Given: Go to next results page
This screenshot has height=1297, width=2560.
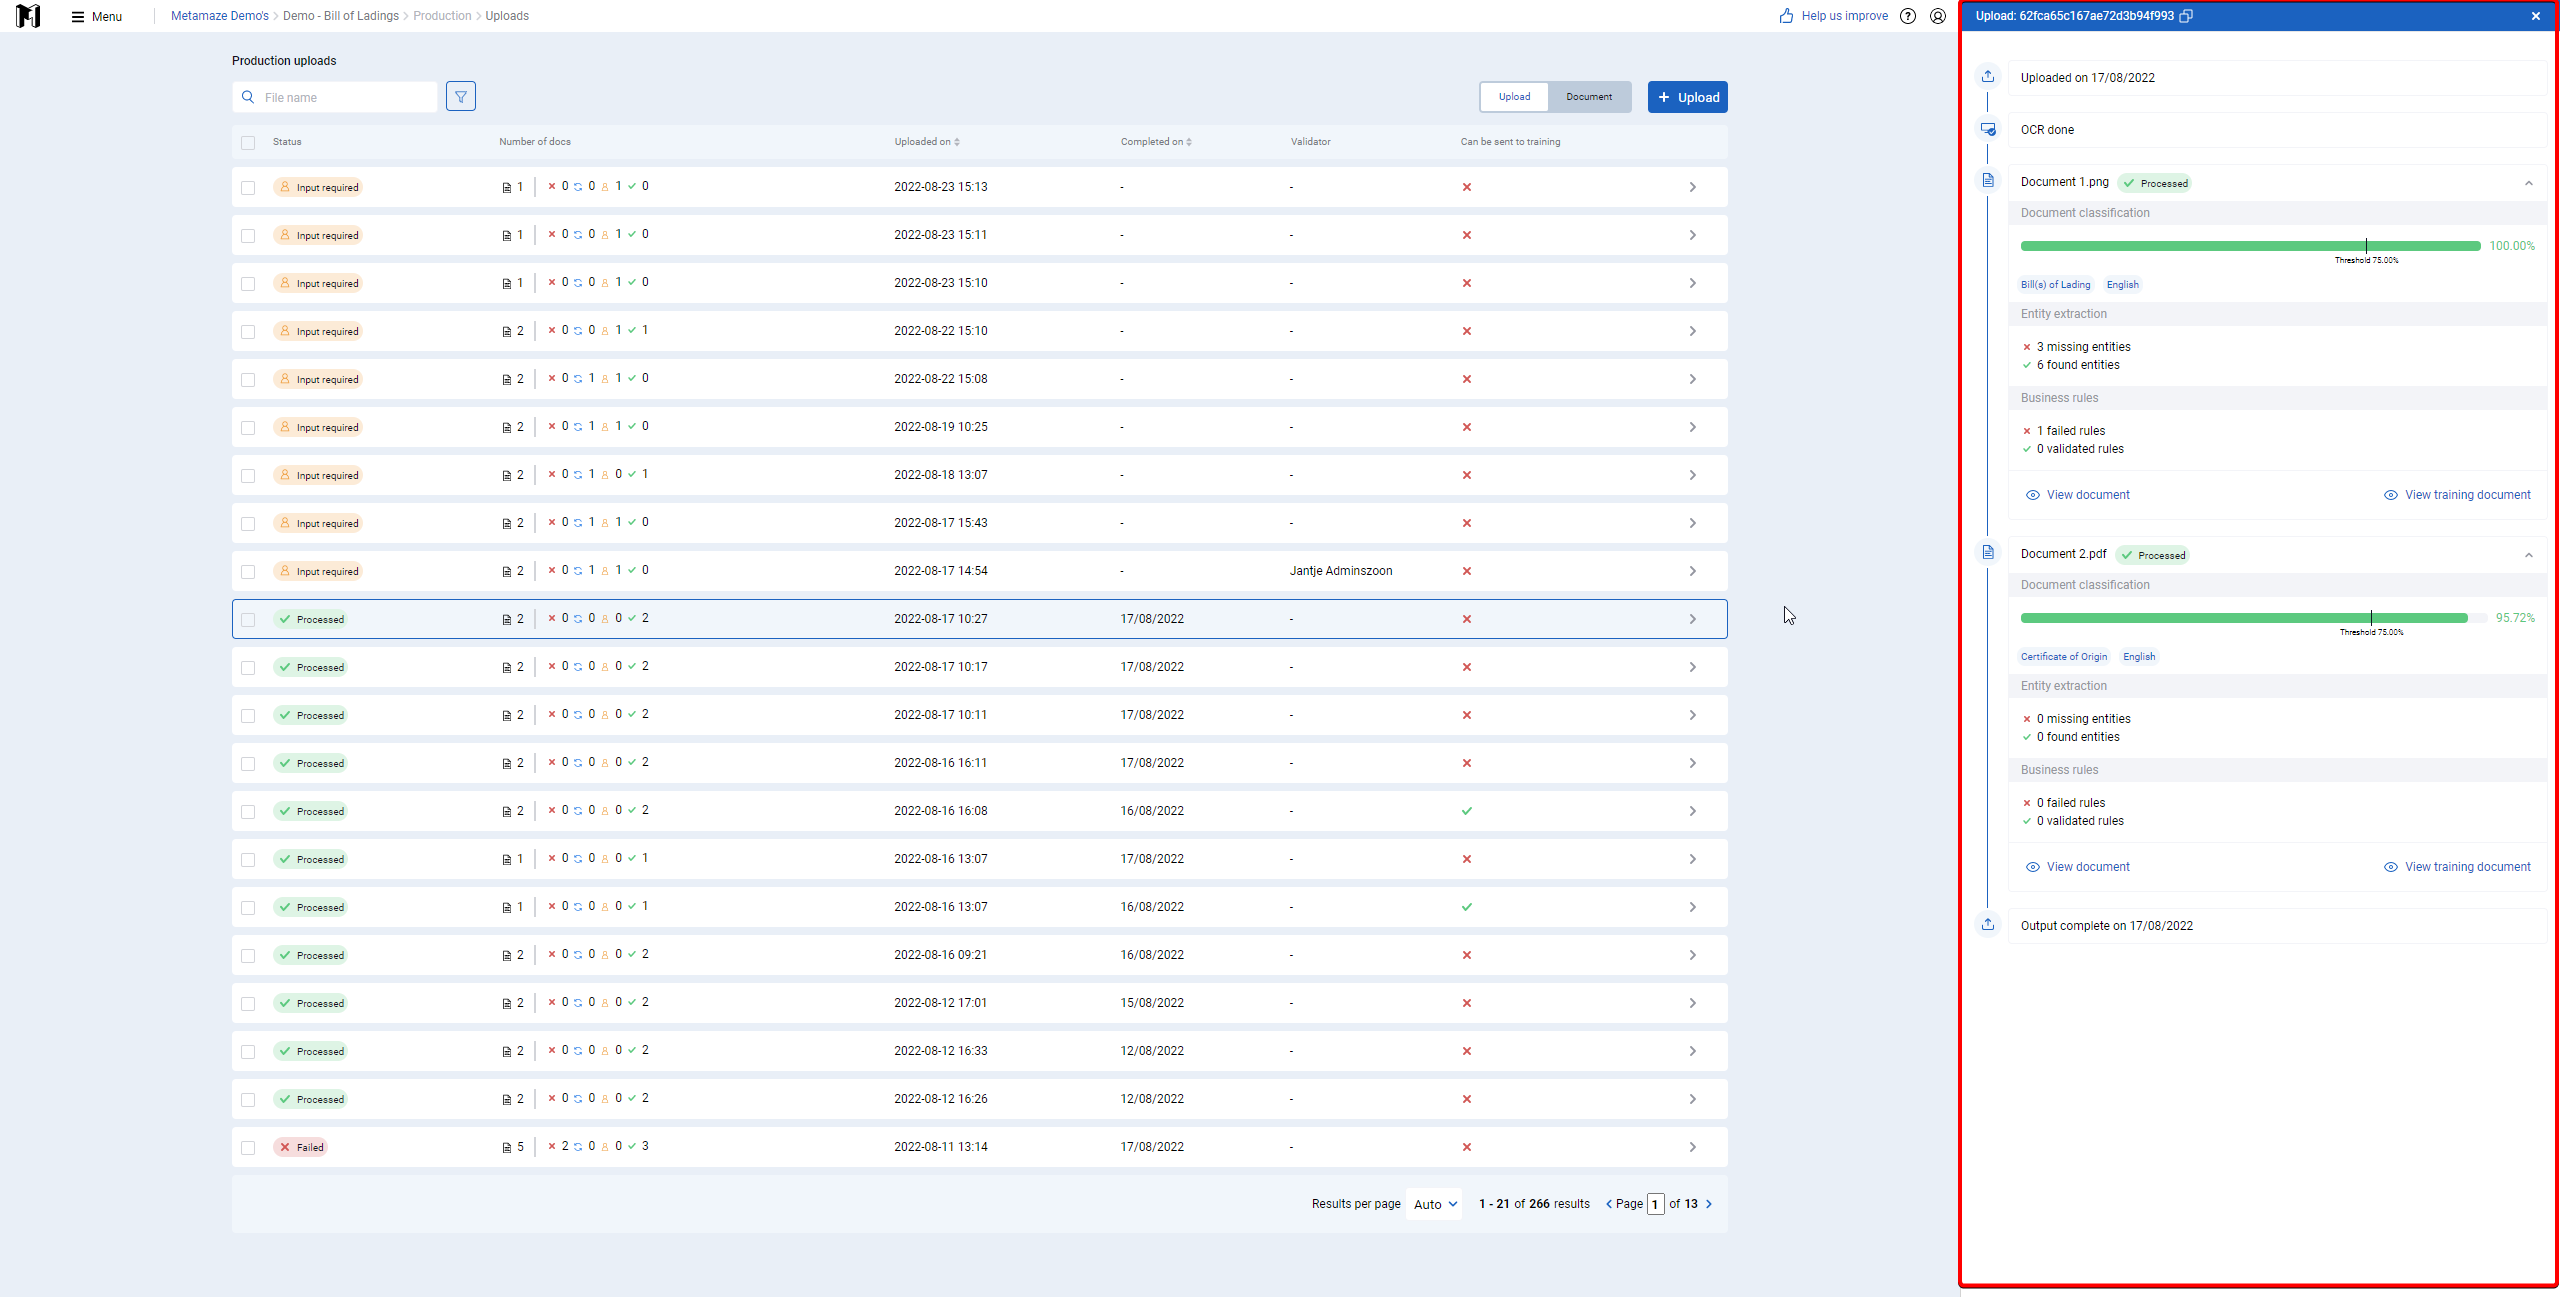Looking at the screenshot, I should [1709, 1204].
